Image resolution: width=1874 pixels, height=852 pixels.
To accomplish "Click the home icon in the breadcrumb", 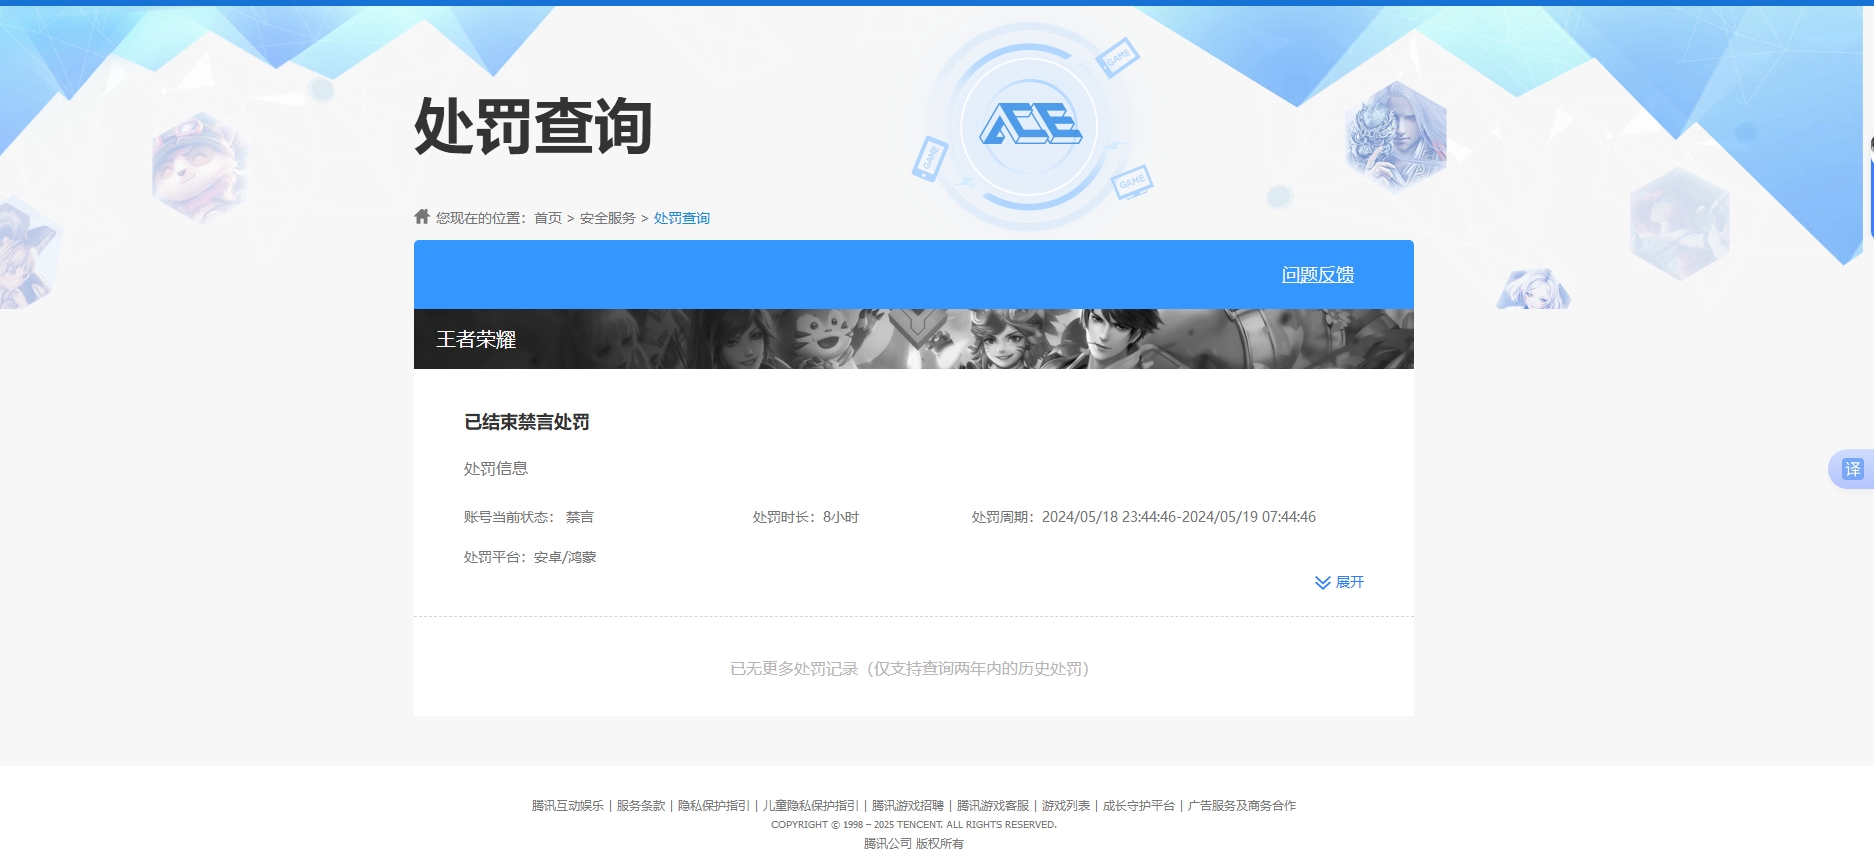I will pos(422,216).
